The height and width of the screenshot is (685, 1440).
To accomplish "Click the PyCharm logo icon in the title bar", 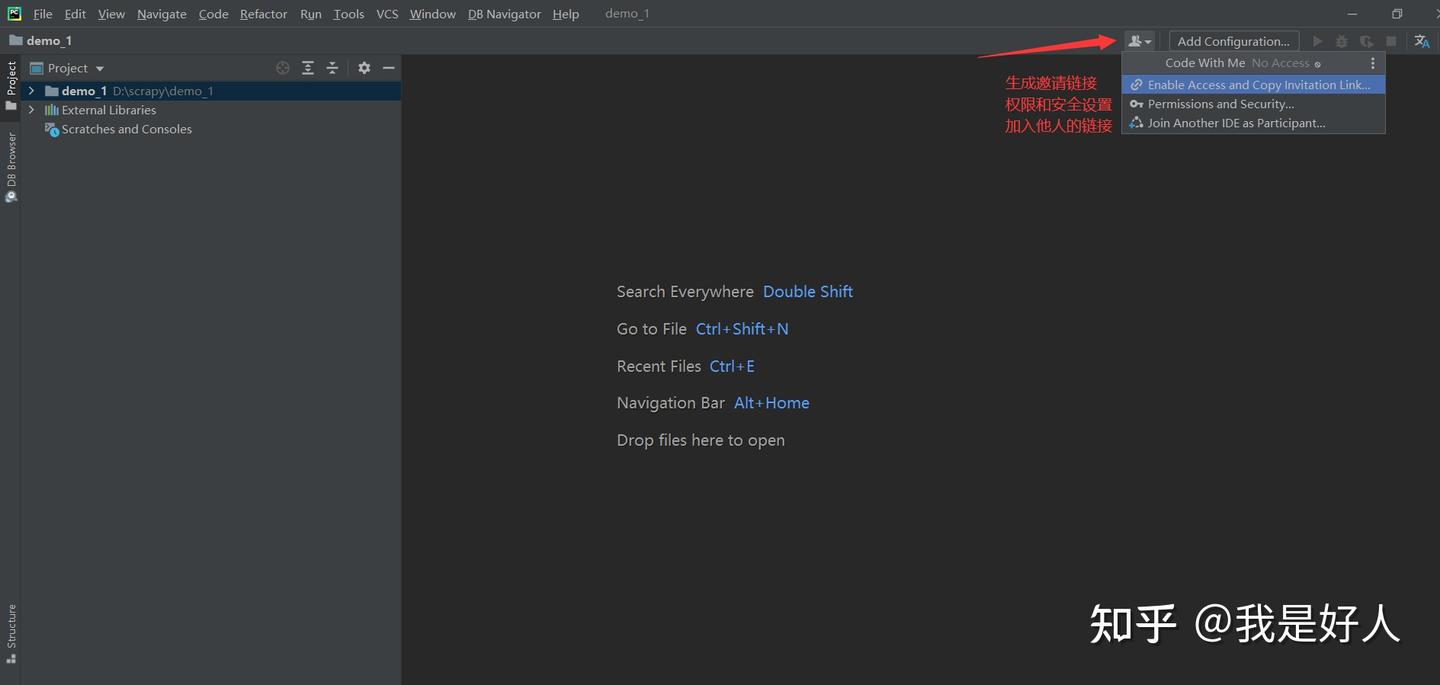I will [13, 13].
